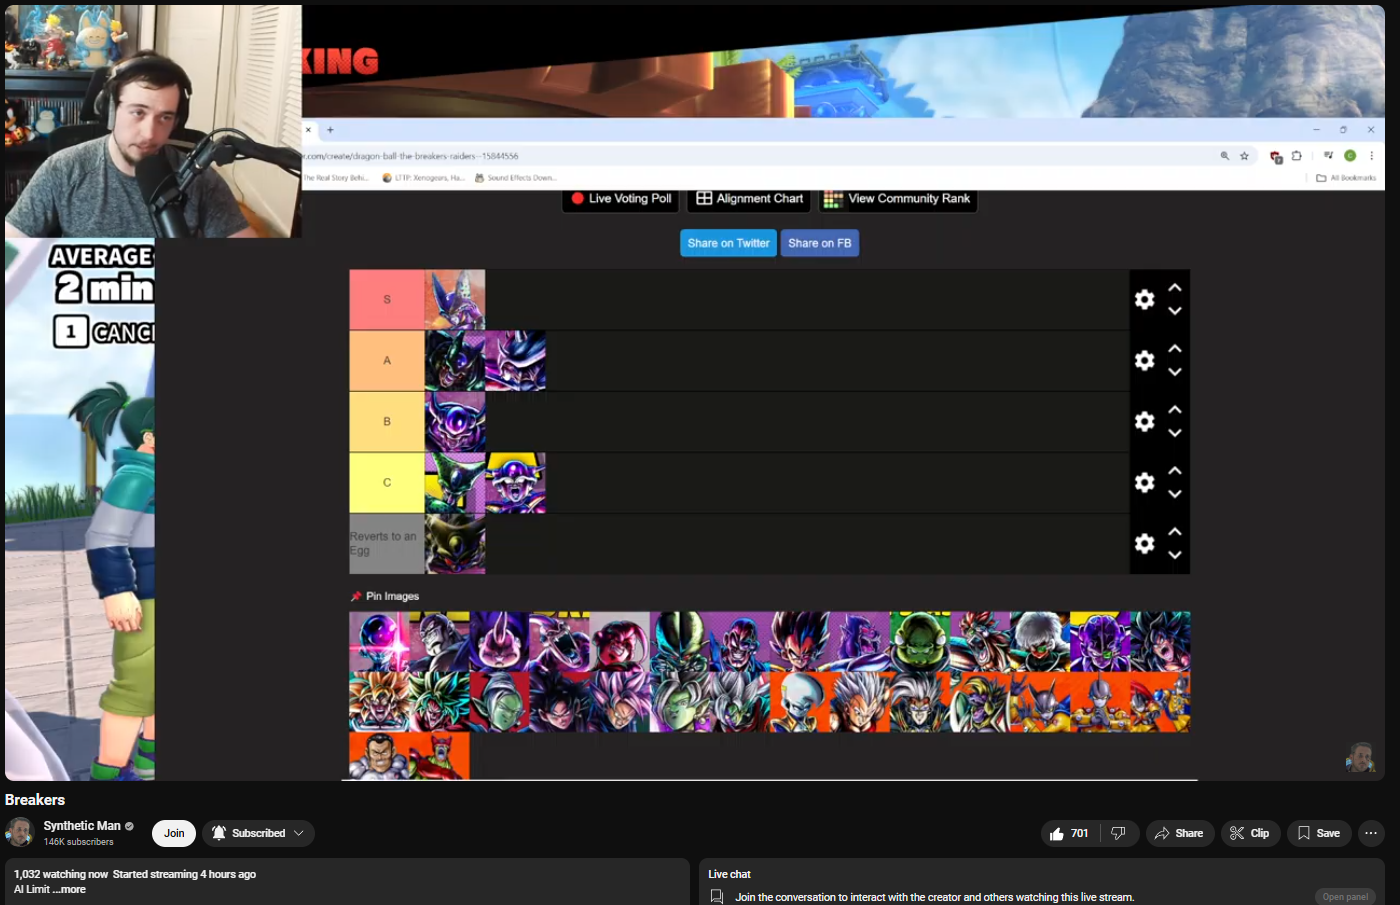Image resolution: width=1400 pixels, height=905 pixels.
Task: Open the Sound Effects Down... bookmark
Action: pyautogui.click(x=515, y=178)
